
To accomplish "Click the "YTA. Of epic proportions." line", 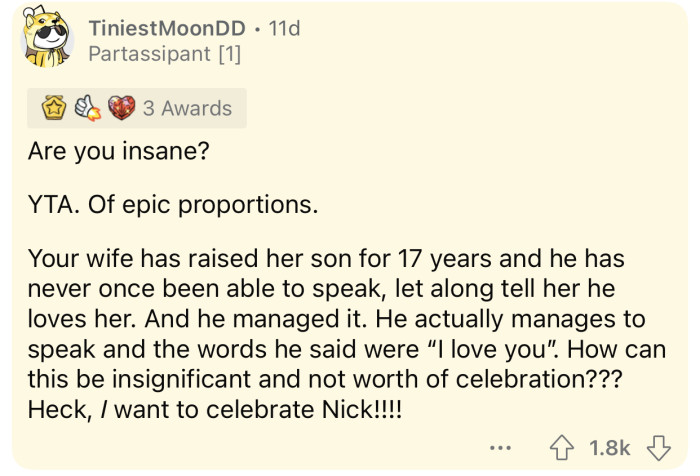I will point(172,207).
